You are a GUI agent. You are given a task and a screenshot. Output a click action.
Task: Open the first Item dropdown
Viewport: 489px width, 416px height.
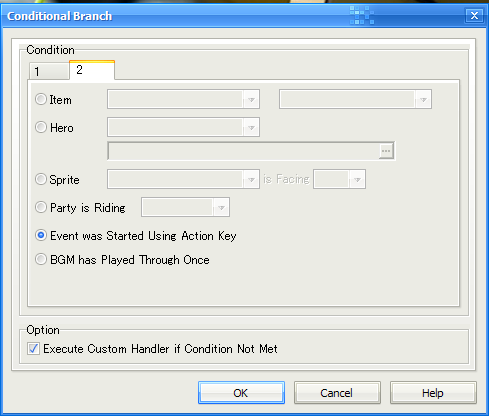[183, 99]
